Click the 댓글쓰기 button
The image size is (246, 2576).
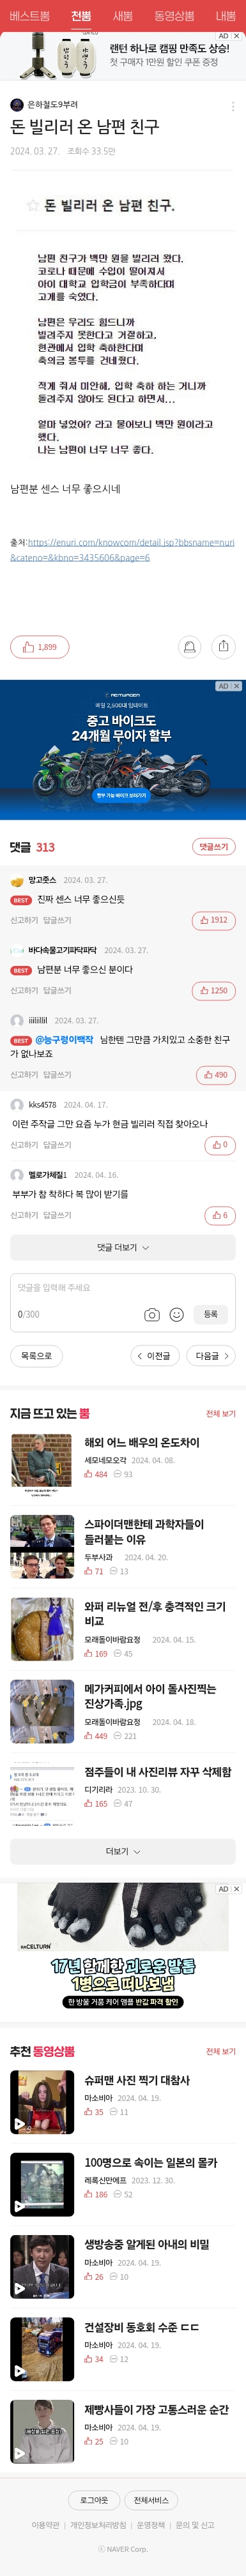213,847
